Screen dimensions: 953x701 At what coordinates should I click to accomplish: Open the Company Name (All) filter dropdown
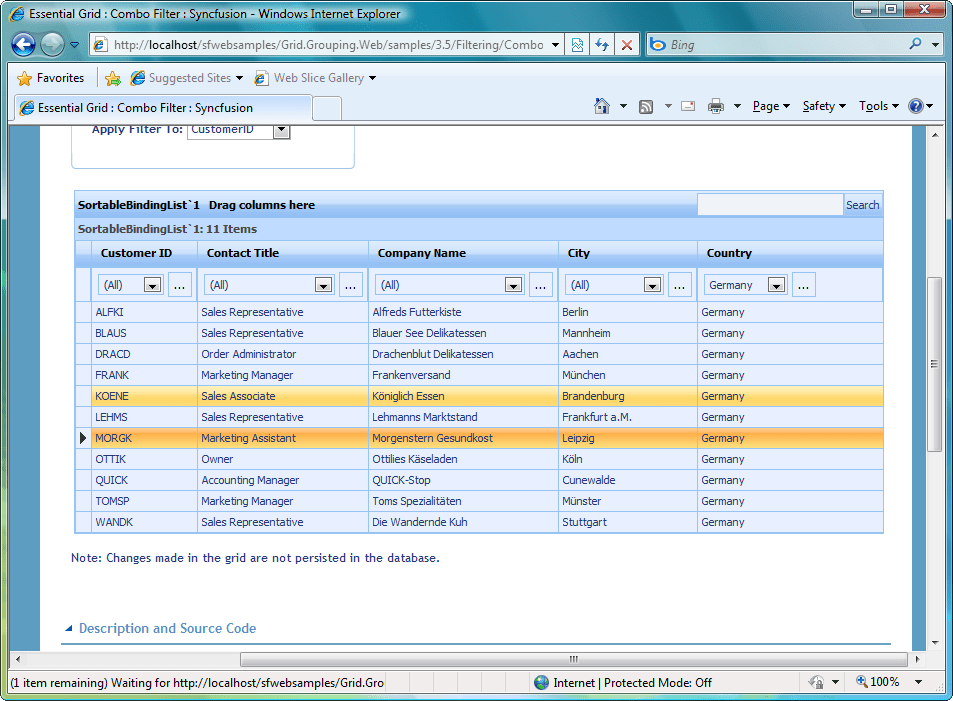pos(512,284)
